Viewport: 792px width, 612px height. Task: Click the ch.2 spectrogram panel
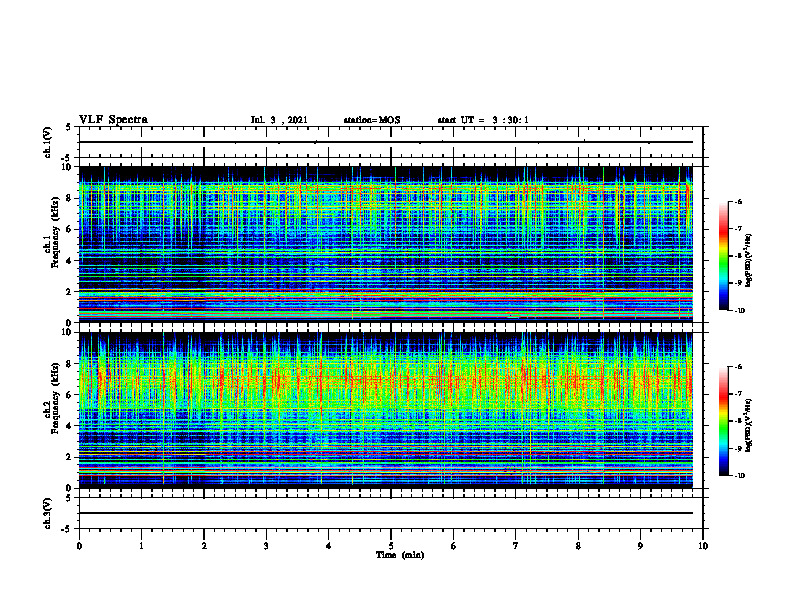click(x=385, y=410)
